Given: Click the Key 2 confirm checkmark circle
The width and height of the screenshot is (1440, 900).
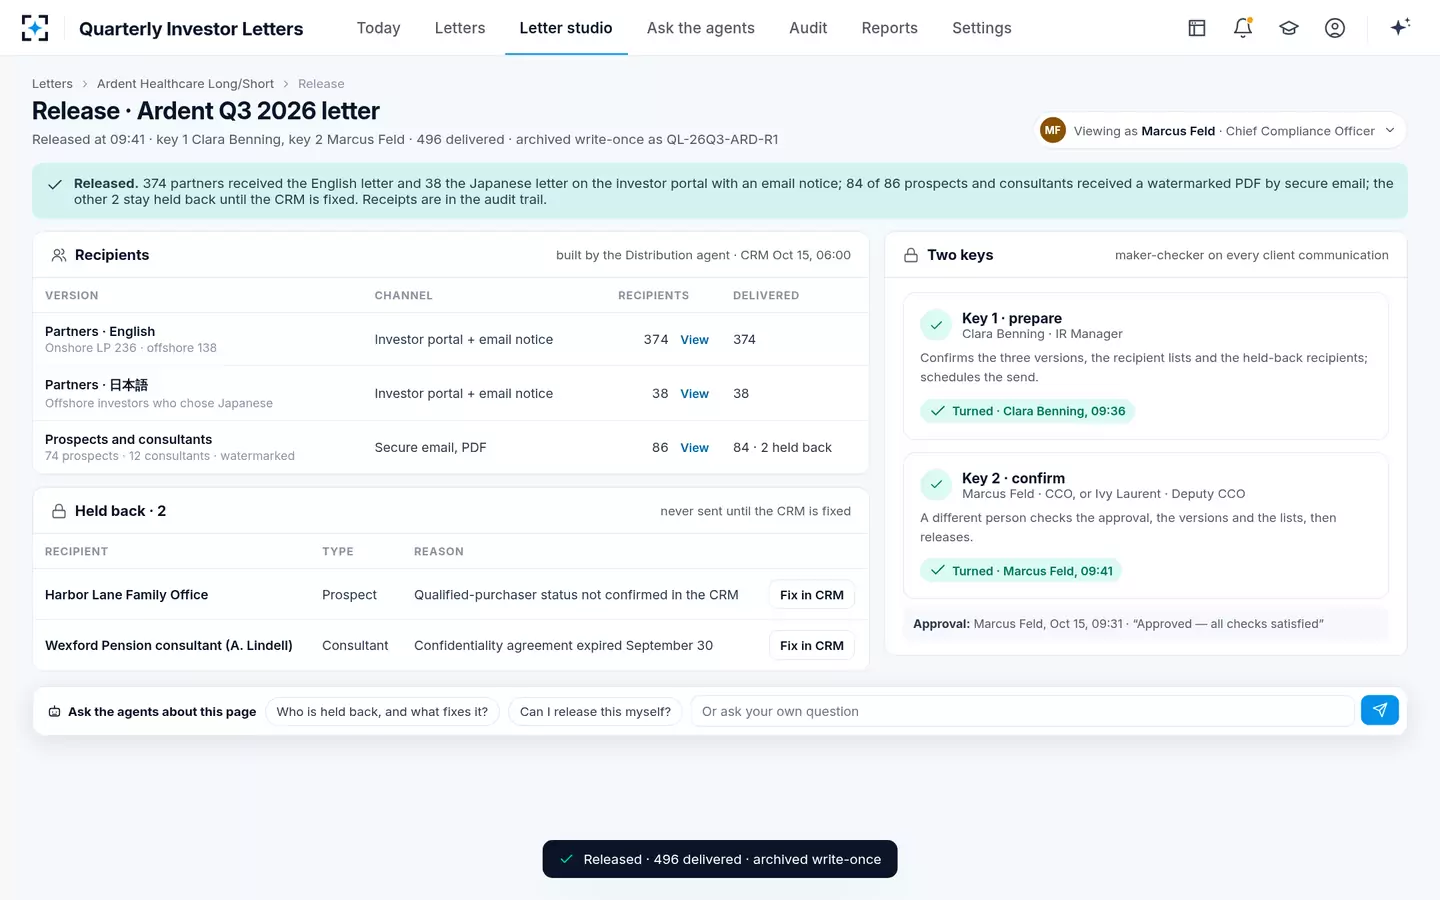Looking at the screenshot, I should [936, 485].
